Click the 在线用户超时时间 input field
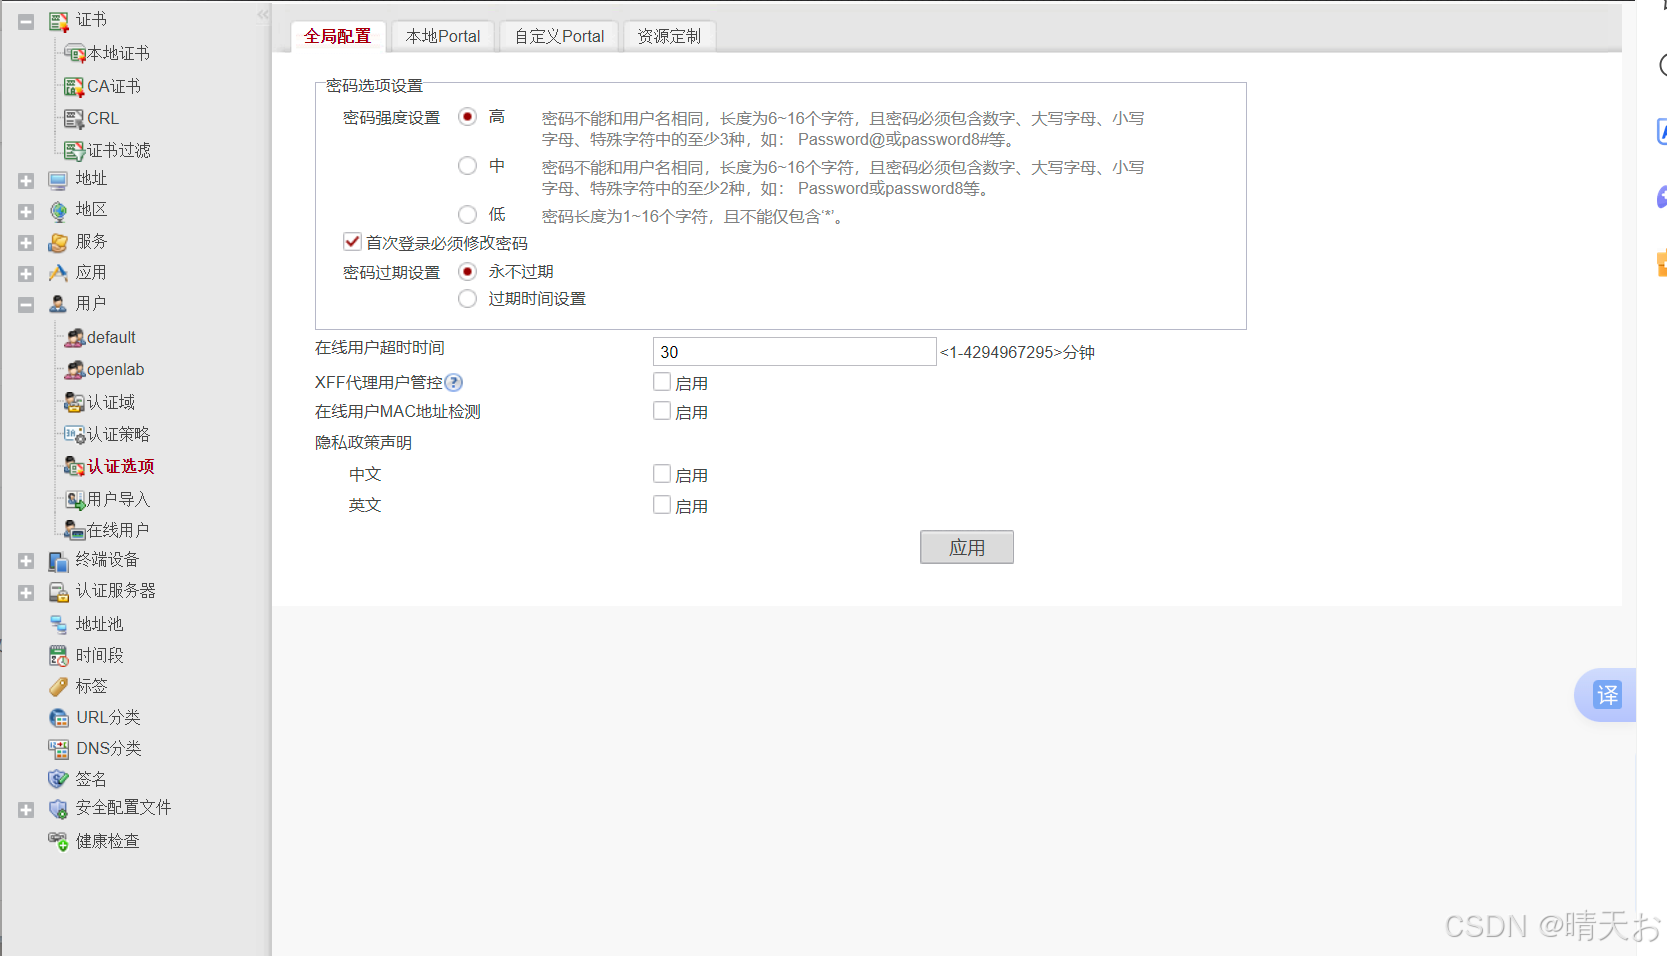 [794, 351]
